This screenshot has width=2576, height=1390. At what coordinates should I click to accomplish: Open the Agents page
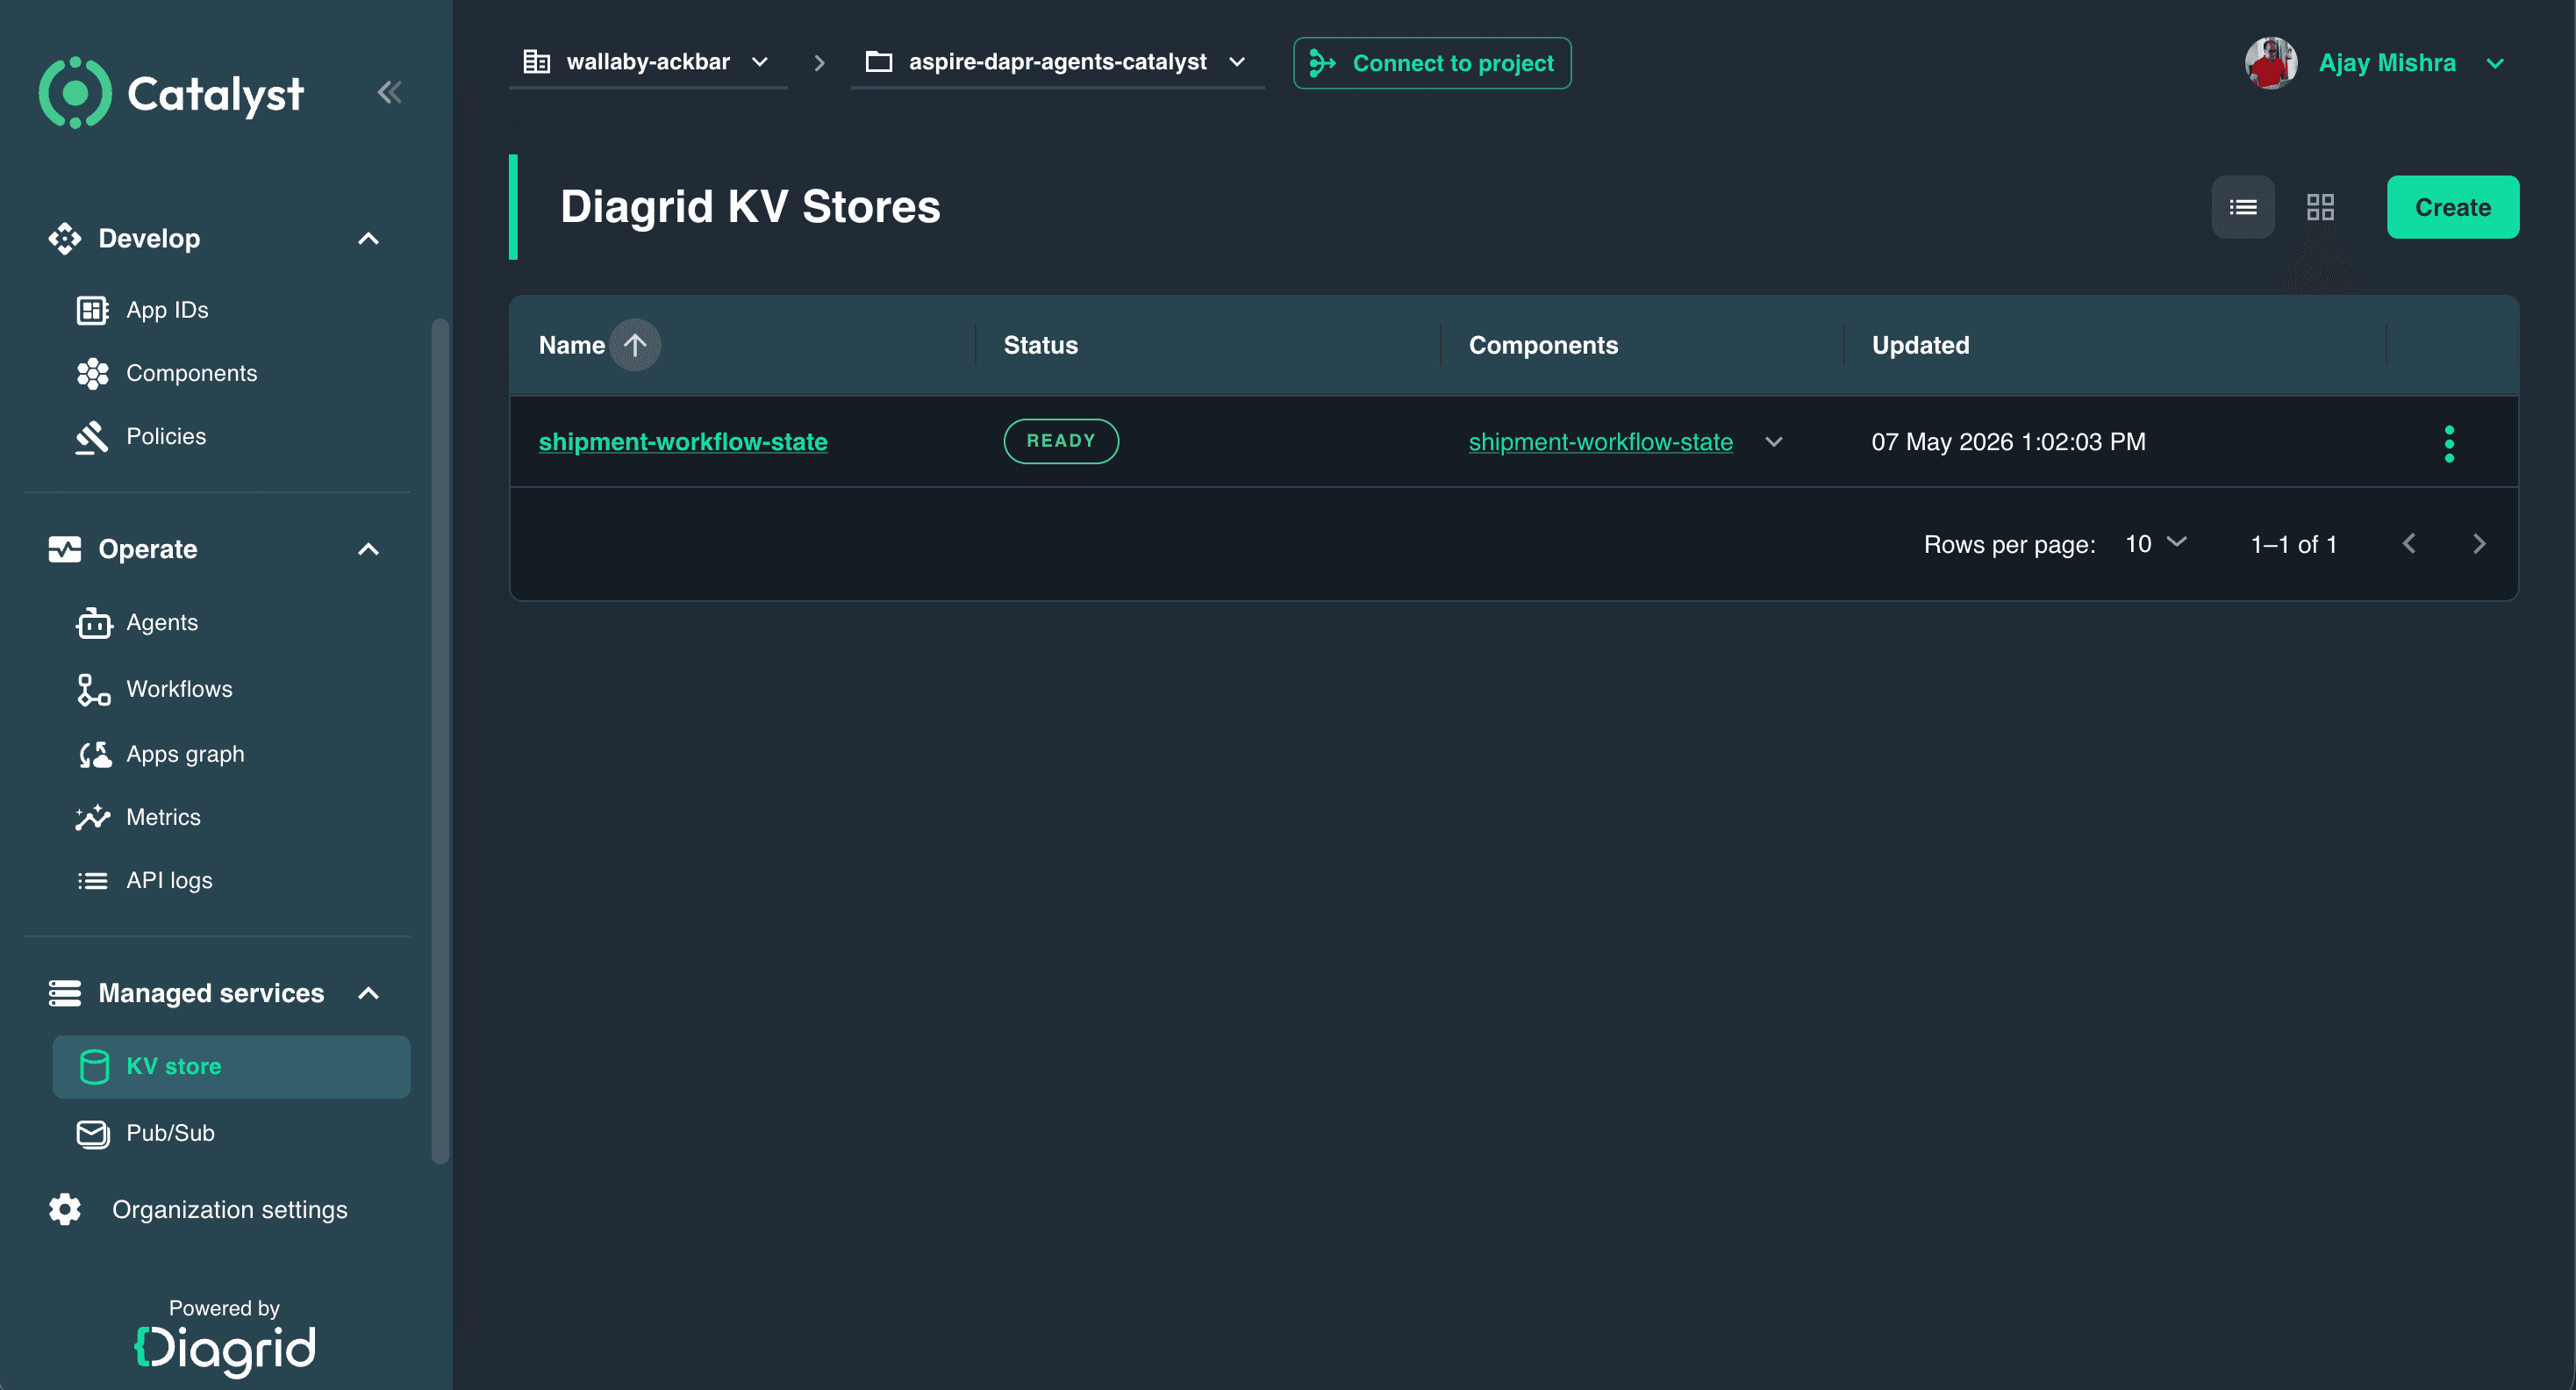(x=137, y=622)
